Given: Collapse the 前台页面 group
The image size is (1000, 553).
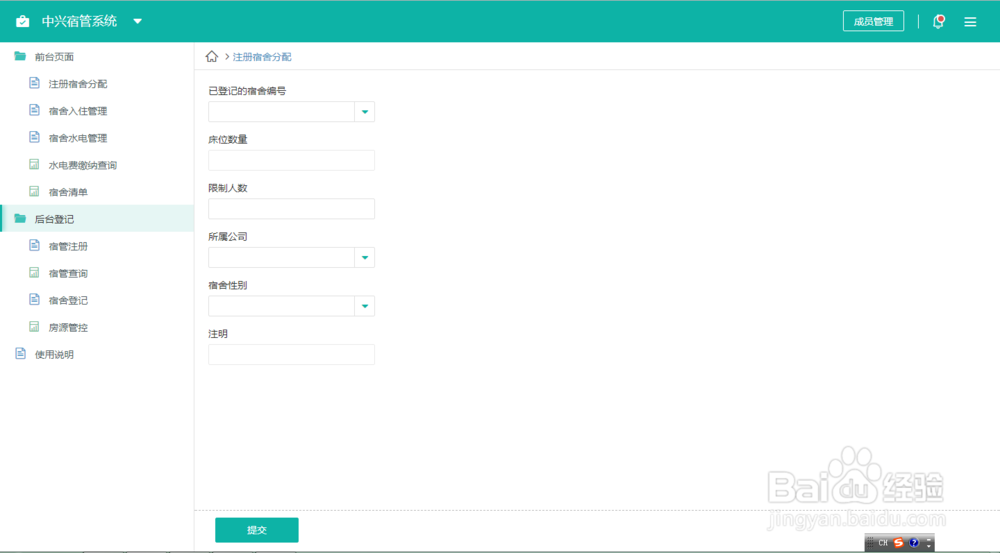Looking at the screenshot, I should pyautogui.click(x=54, y=57).
